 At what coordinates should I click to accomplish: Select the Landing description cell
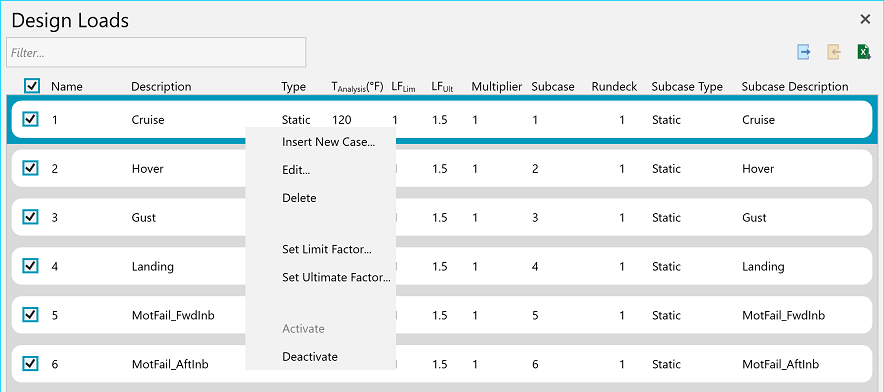(152, 266)
